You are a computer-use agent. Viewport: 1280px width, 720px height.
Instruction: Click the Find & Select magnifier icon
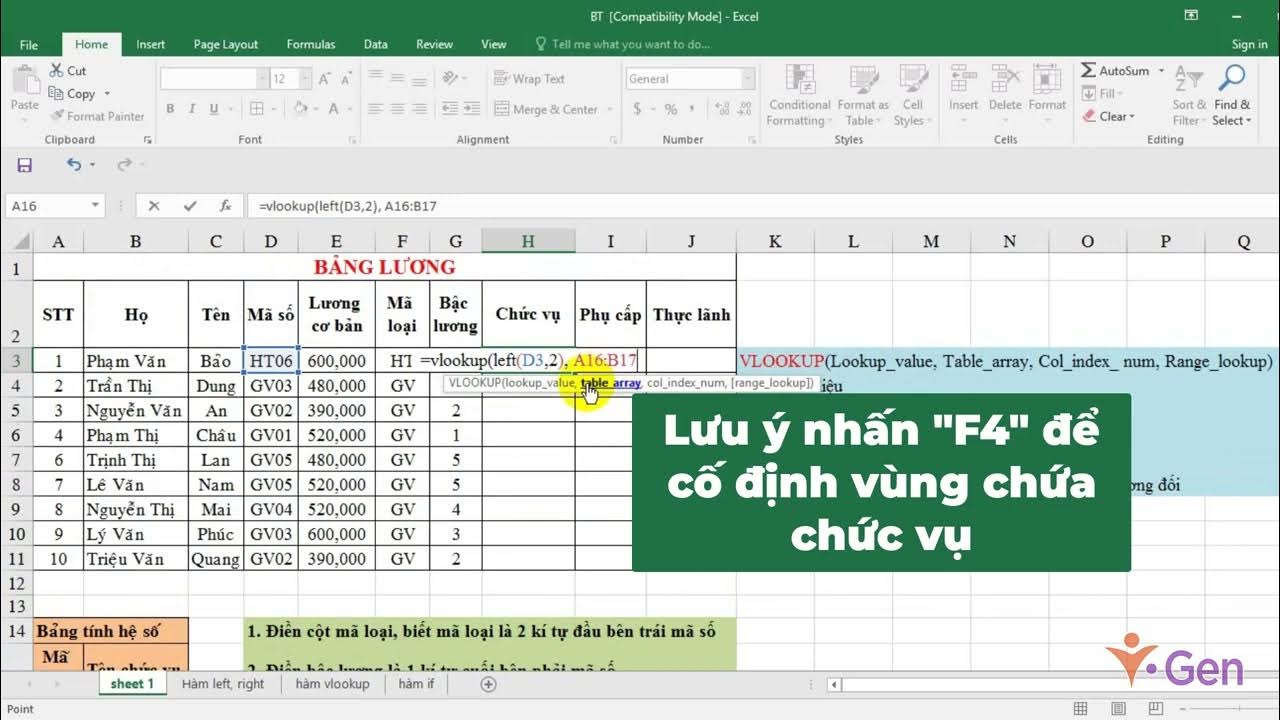point(1232,79)
